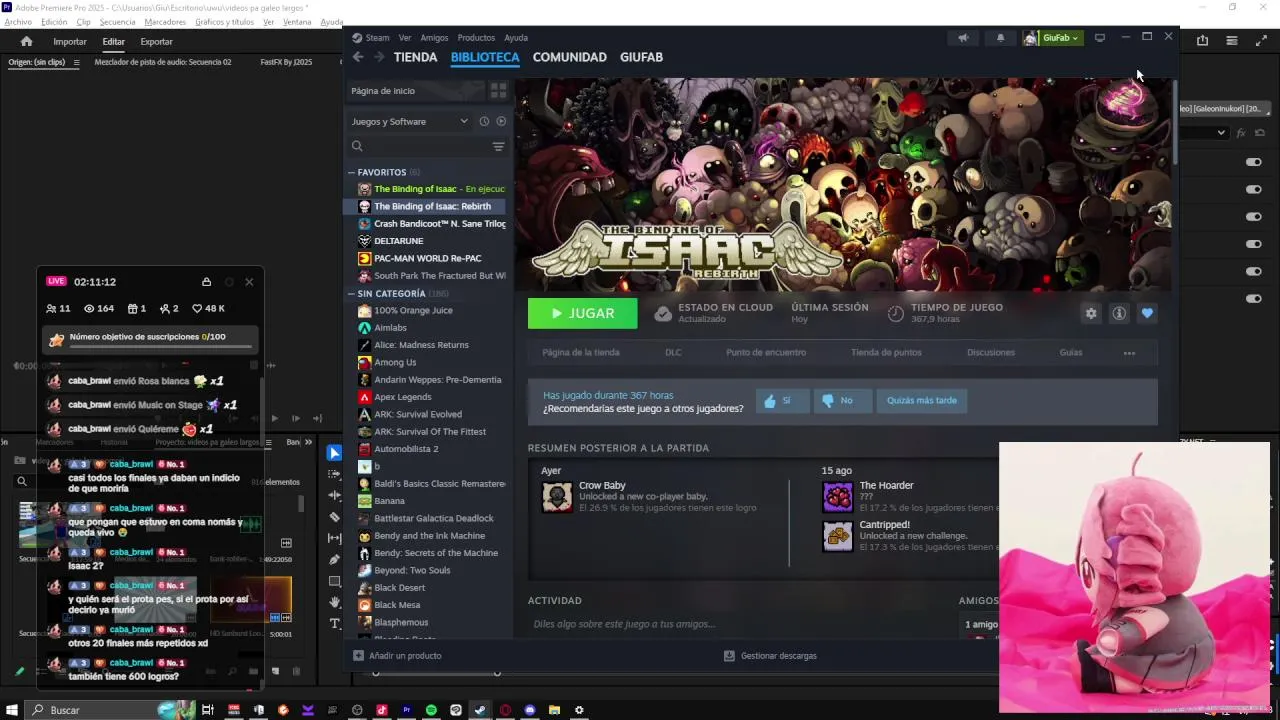Open Página de la tienda link

(x=580, y=352)
